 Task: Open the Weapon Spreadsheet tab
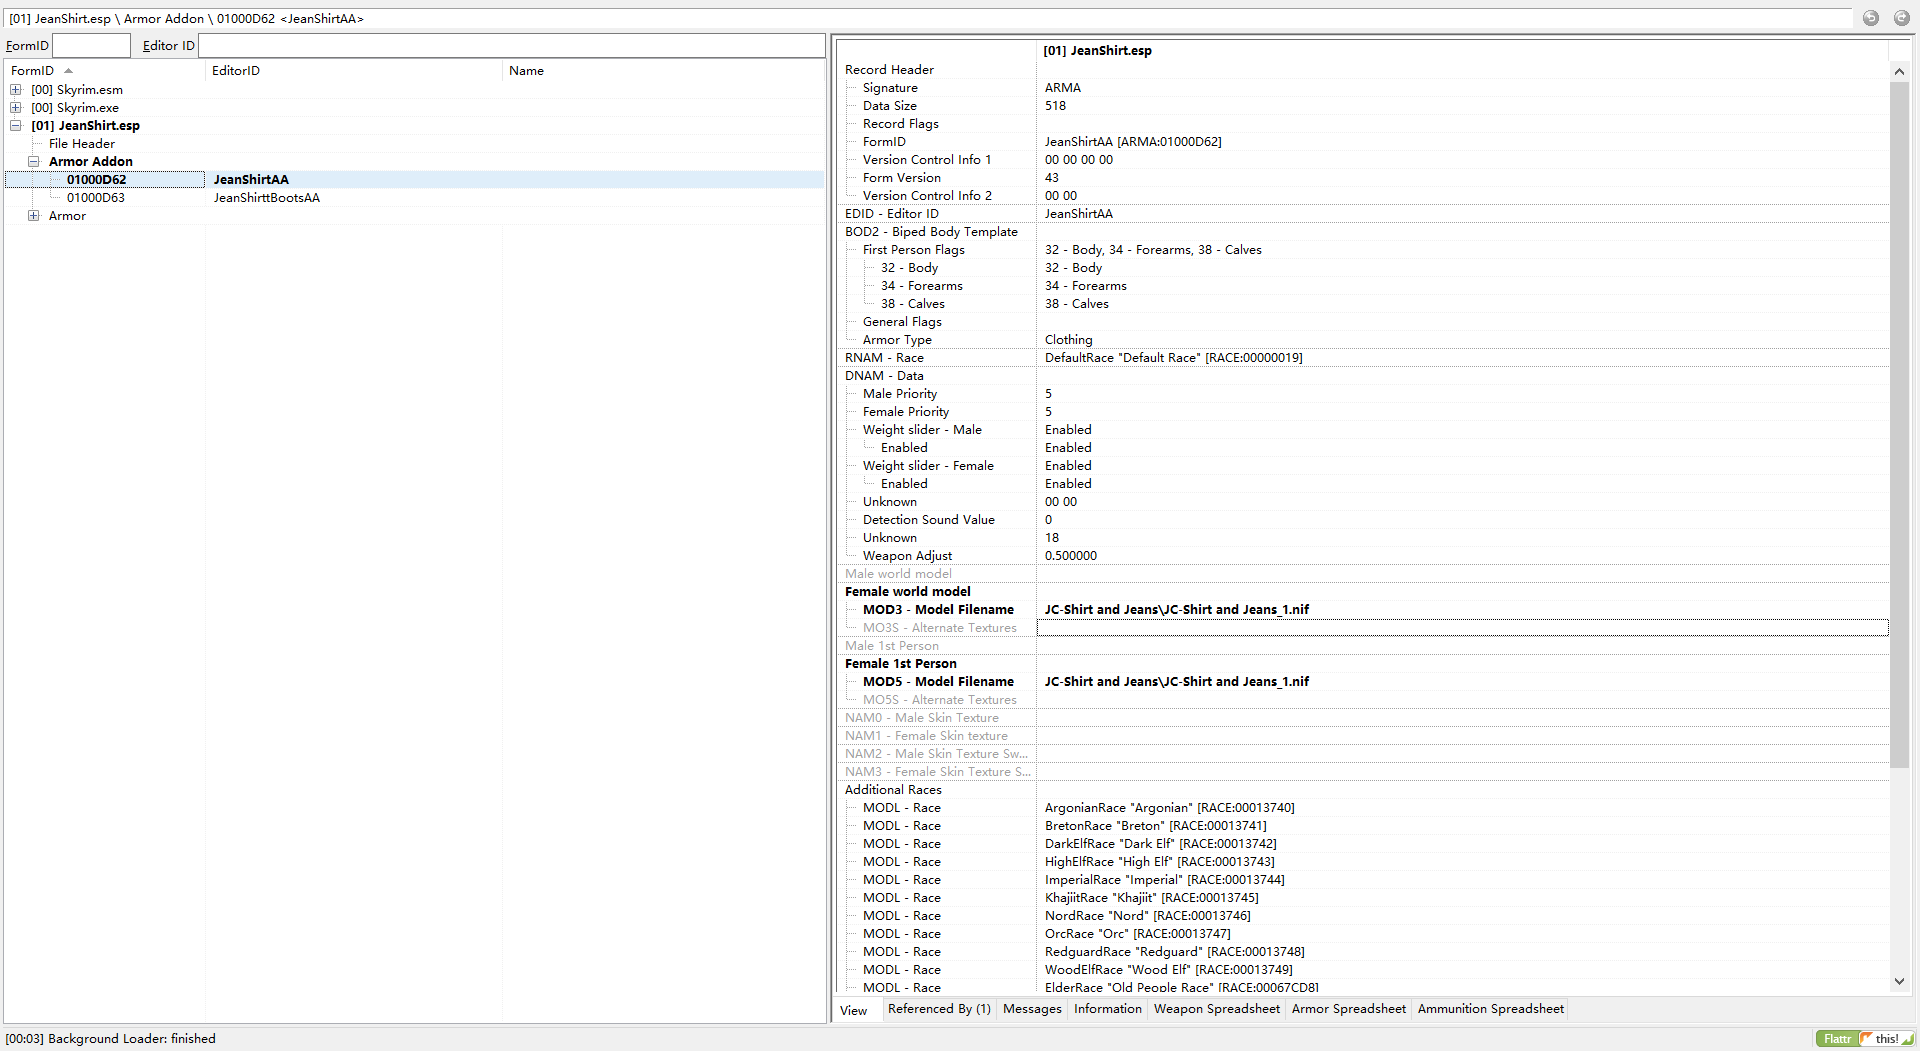1216,1009
